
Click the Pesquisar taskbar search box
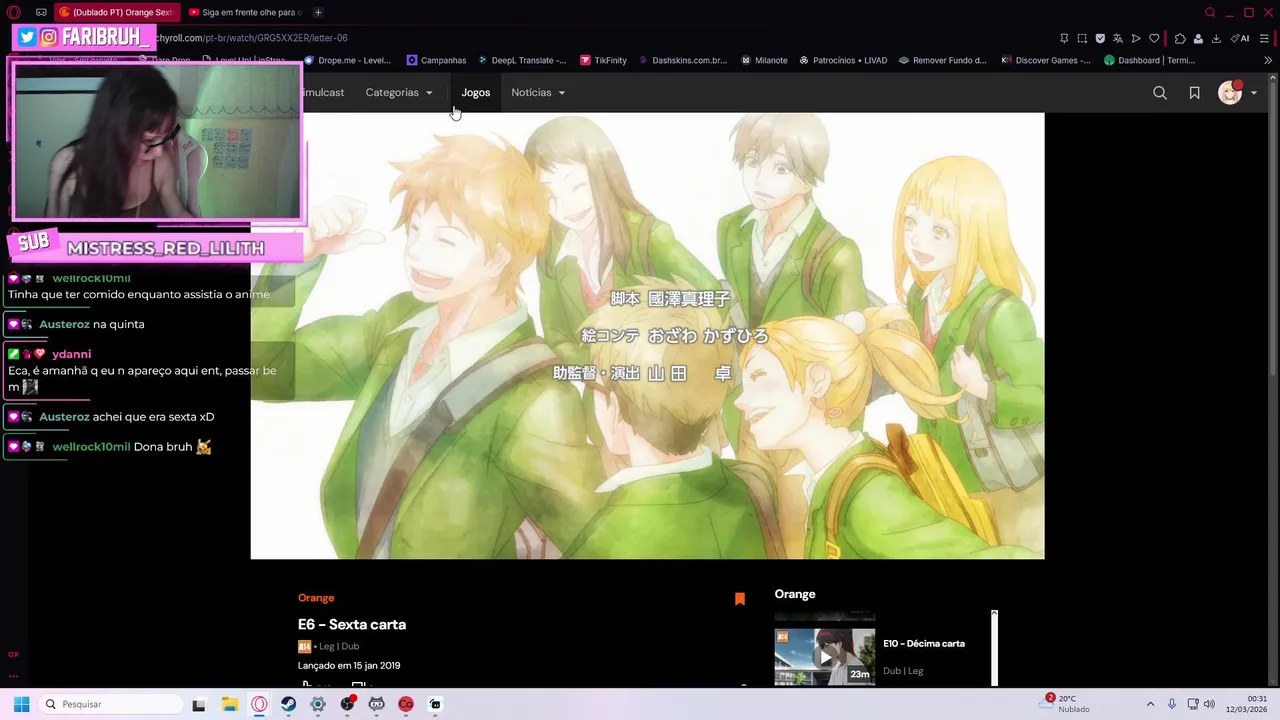click(109, 704)
